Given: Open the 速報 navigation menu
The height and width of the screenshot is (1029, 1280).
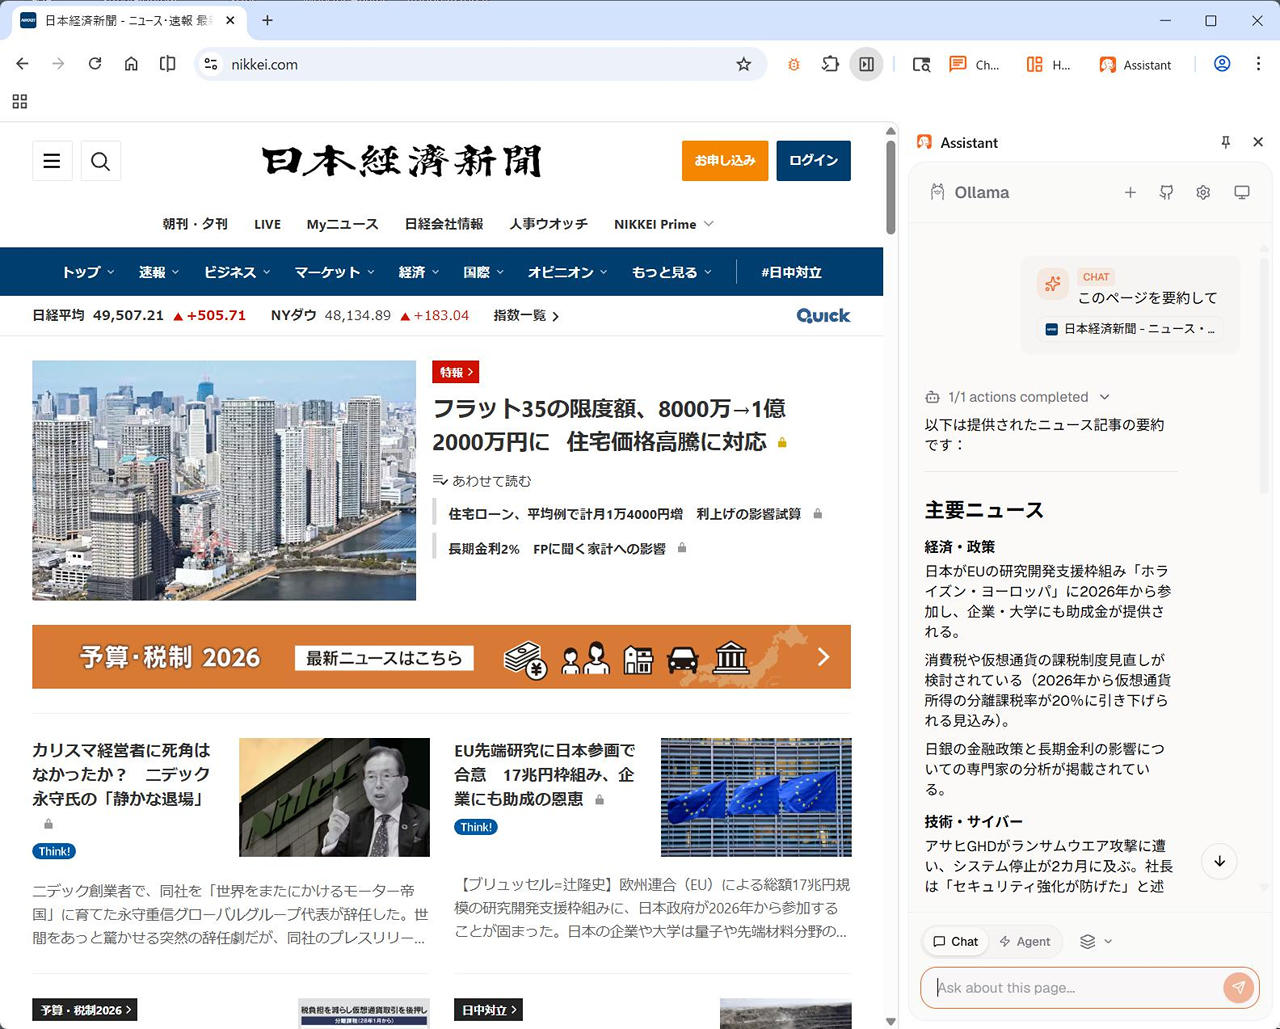Looking at the screenshot, I should [x=158, y=272].
